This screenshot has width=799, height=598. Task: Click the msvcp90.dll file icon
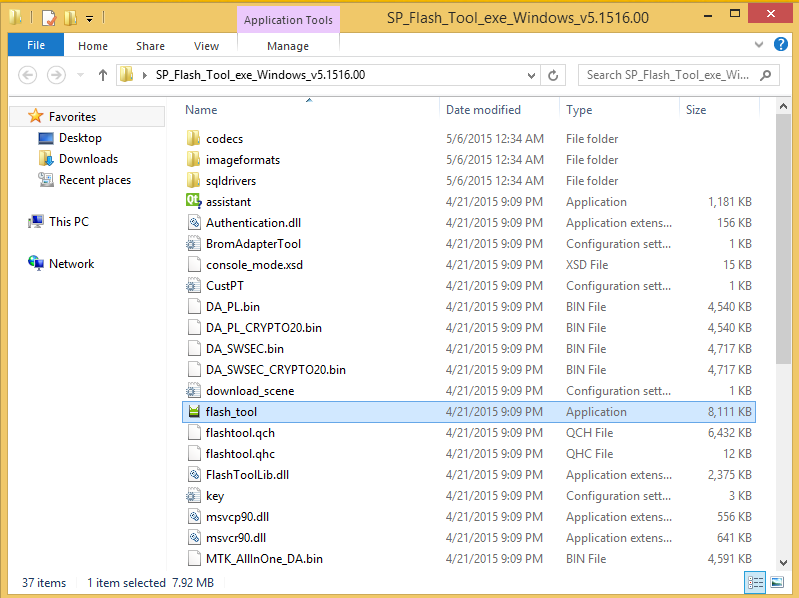pyautogui.click(x=194, y=517)
